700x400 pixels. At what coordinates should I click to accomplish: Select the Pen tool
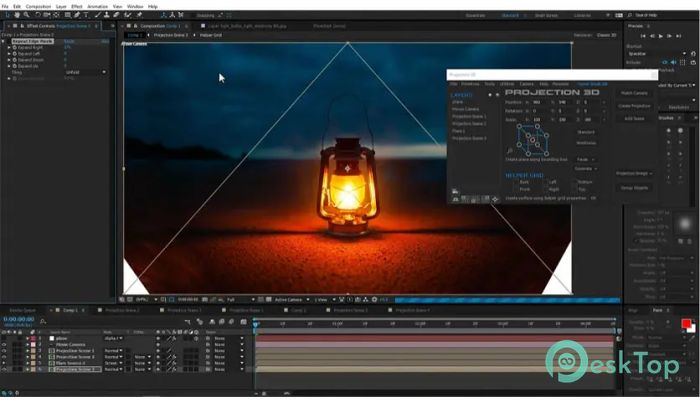point(77,15)
